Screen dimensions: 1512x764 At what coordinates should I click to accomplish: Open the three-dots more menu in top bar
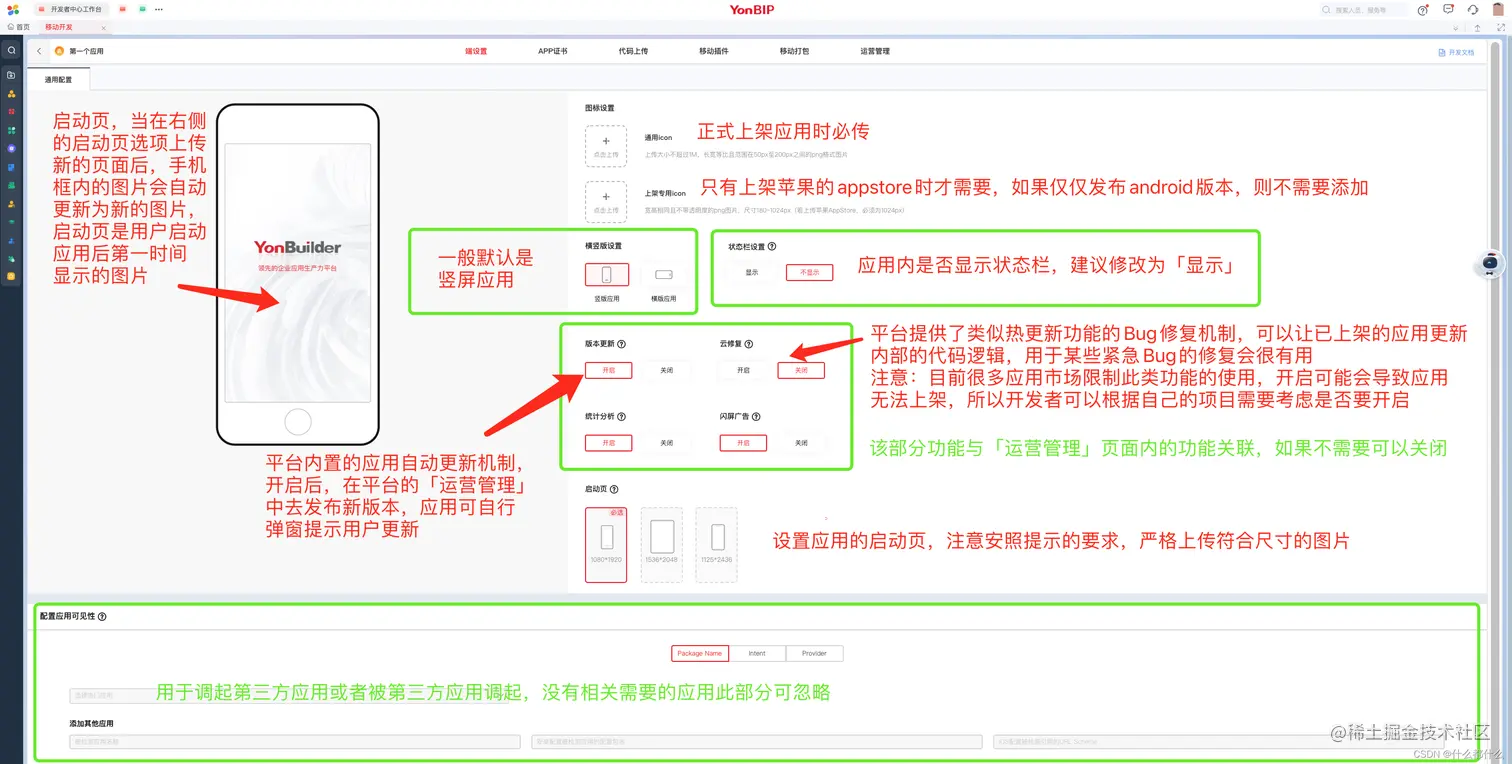tap(159, 9)
